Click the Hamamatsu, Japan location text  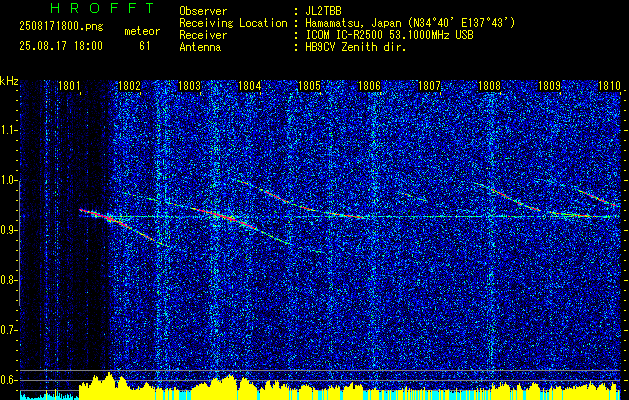coord(410,23)
